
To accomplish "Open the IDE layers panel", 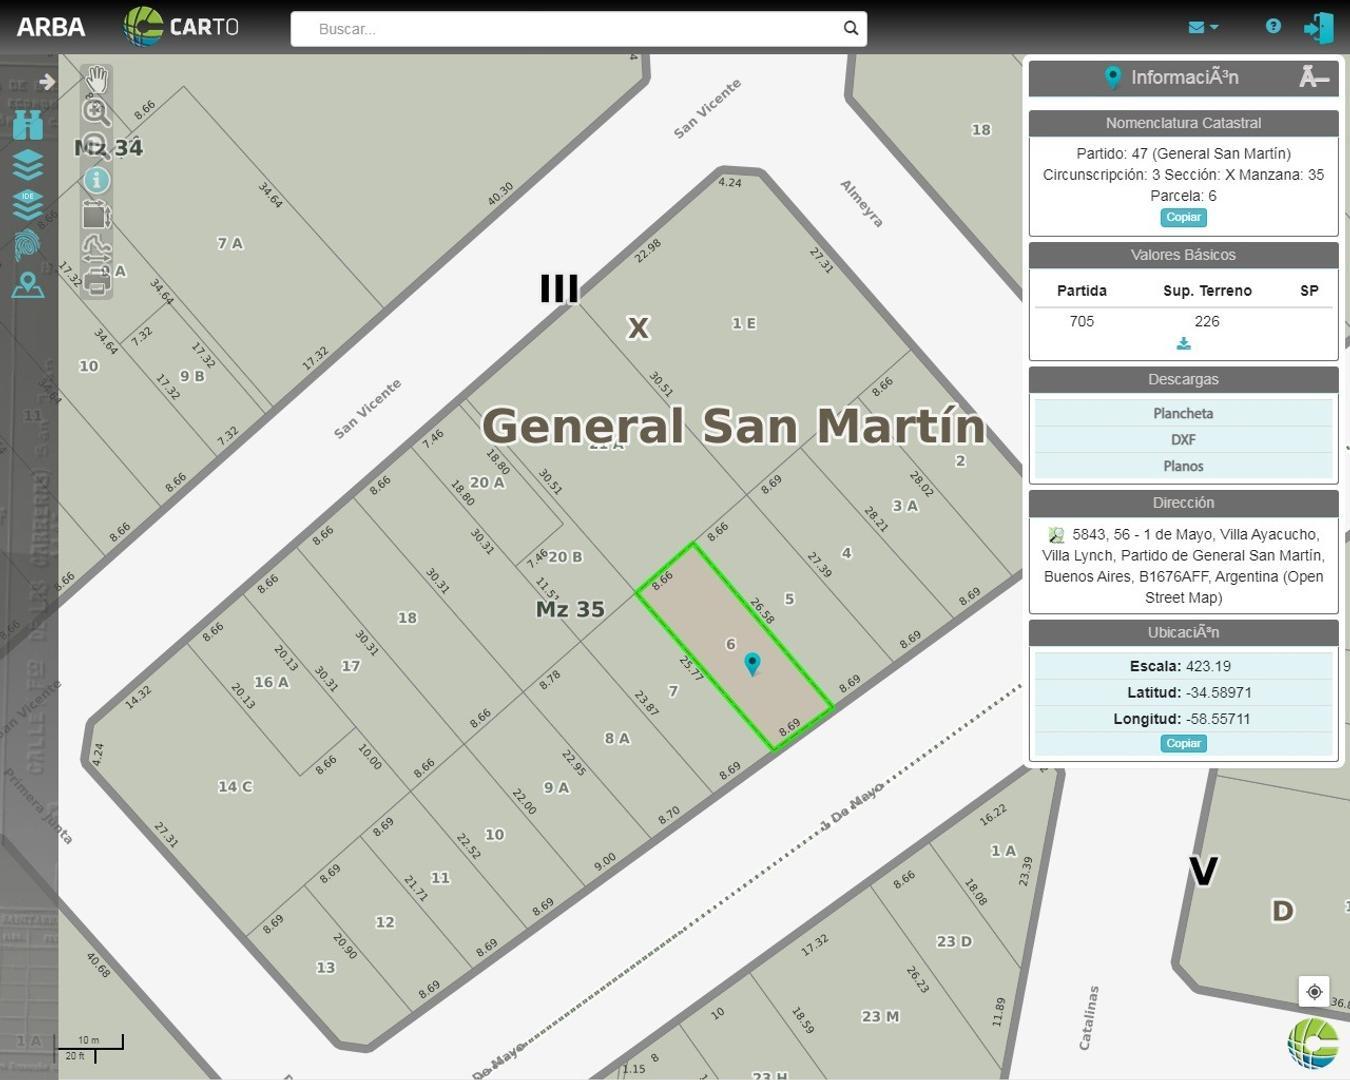I will click(x=28, y=204).
